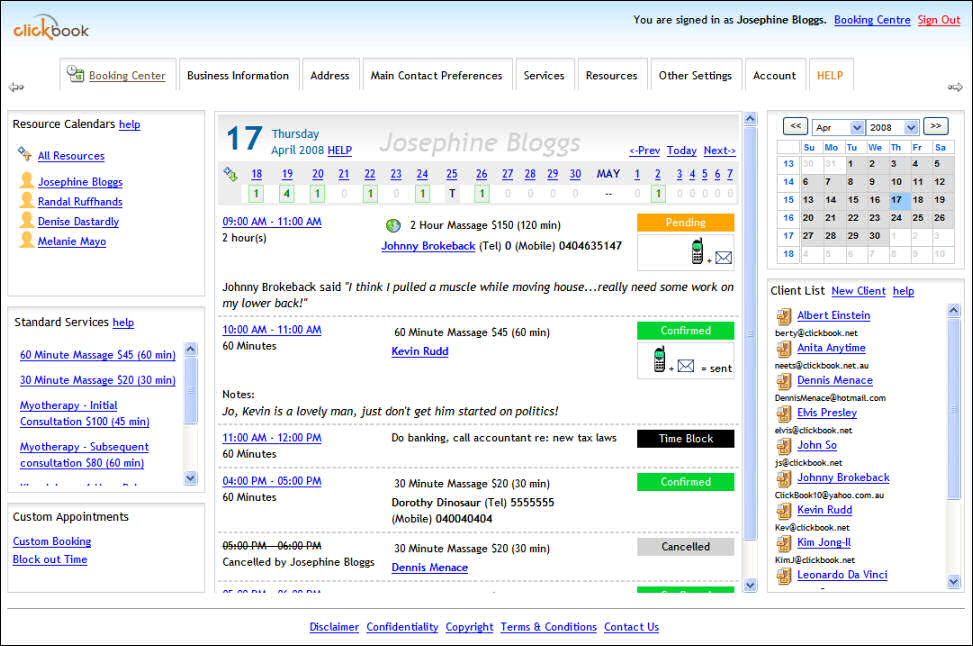Screen dimensions: 973x646
Task: Click the Block out Time link
Action: point(50,559)
